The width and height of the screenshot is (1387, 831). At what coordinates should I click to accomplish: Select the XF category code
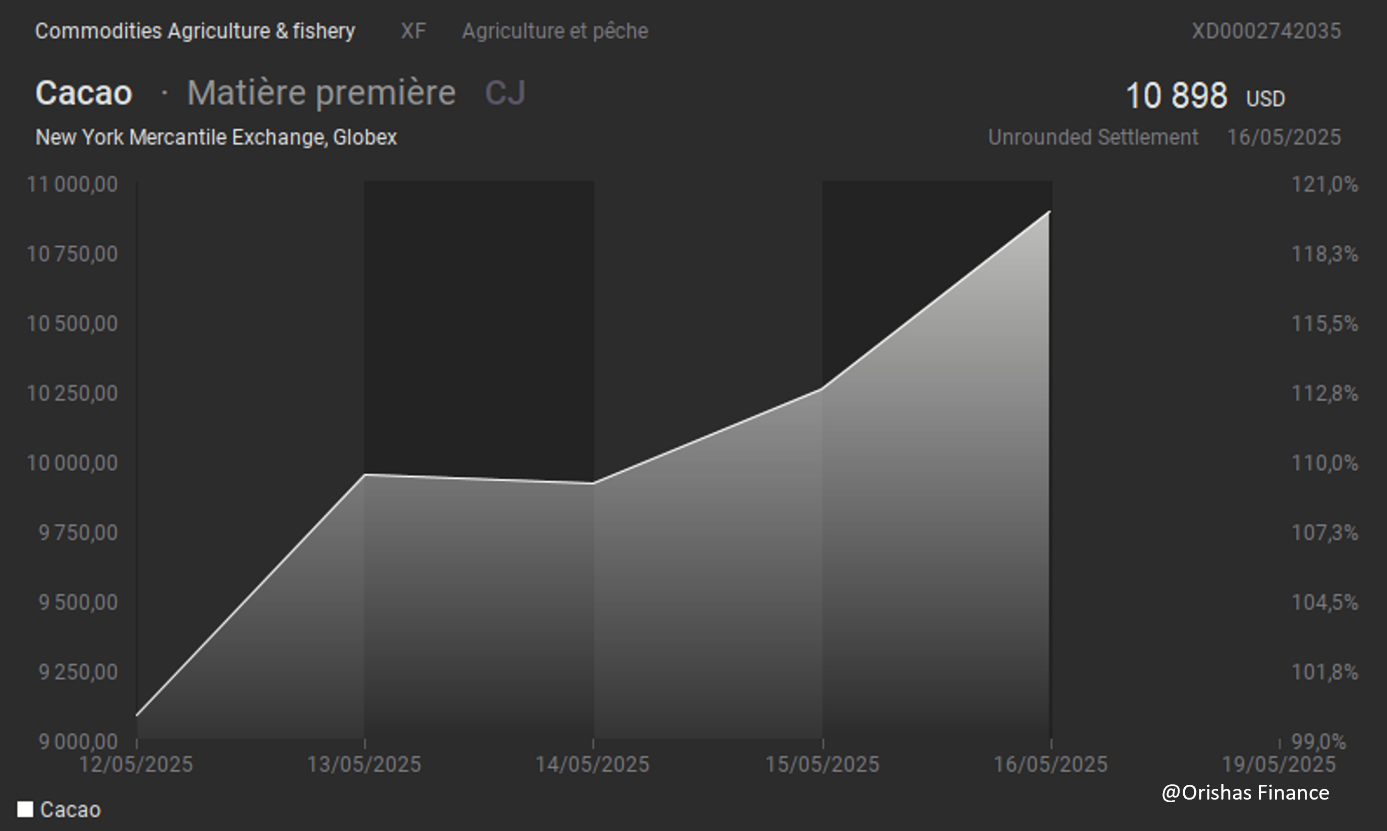(x=413, y=31)
